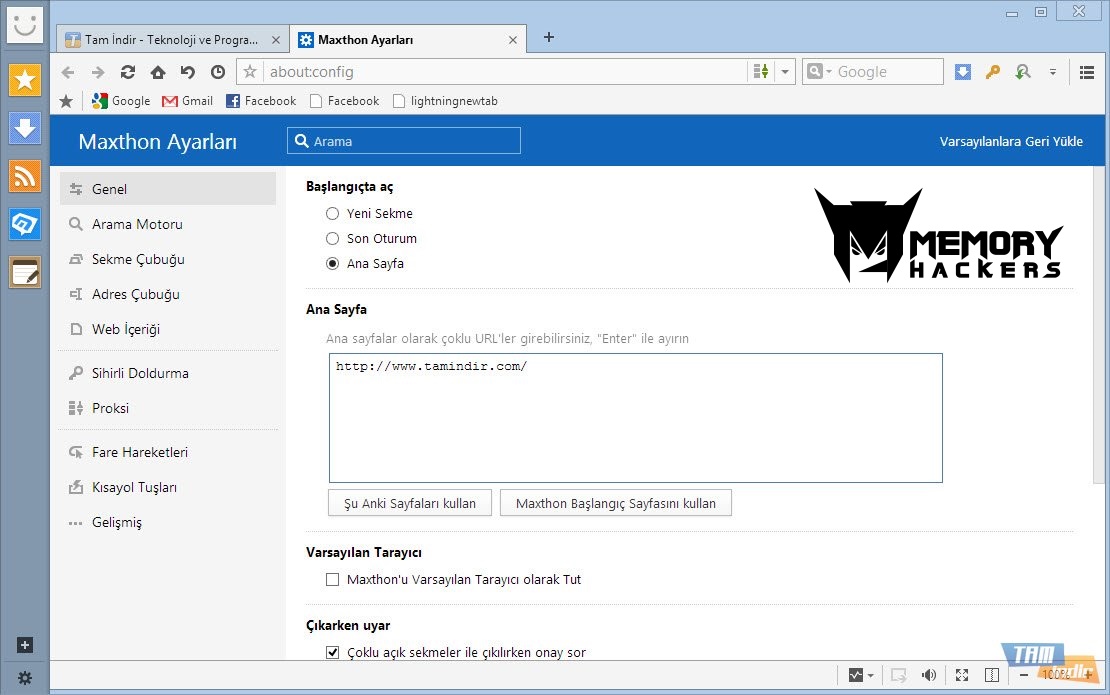Open the search engine selector dropdown

pyautogui.click(x=818, y=71)
